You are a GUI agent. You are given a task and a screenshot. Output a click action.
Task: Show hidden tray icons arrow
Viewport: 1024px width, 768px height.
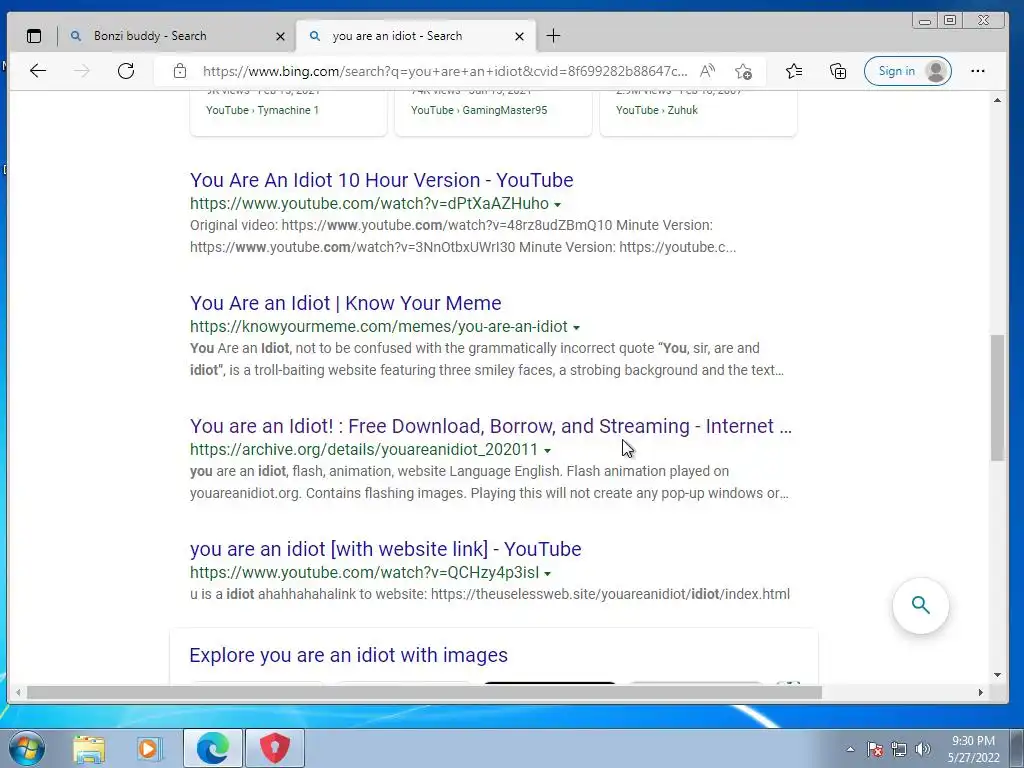click(x=850, y=749)
